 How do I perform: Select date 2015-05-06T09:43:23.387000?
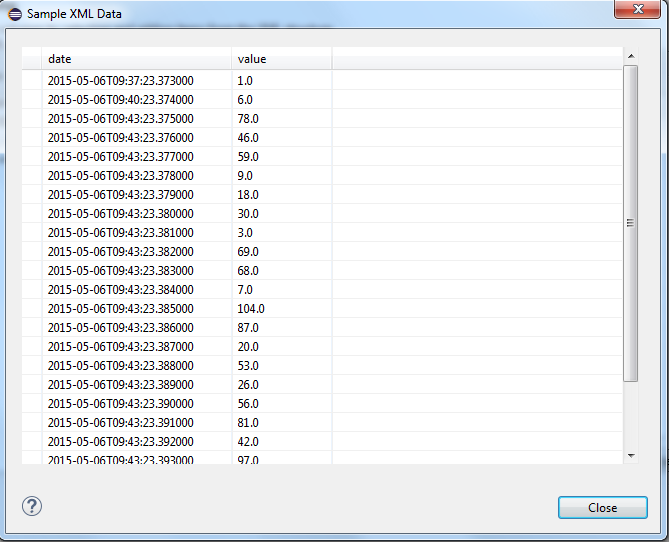(x=121, y=347)
